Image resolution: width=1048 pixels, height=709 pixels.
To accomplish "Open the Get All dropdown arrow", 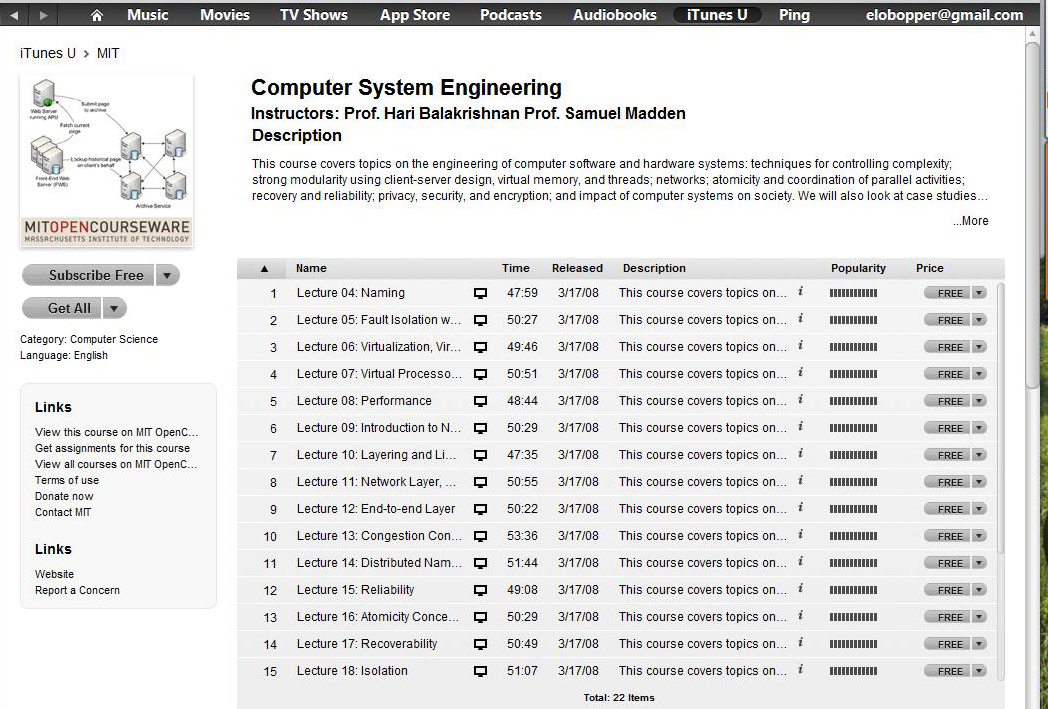I will pyautogui.click(x=114, y=308).
